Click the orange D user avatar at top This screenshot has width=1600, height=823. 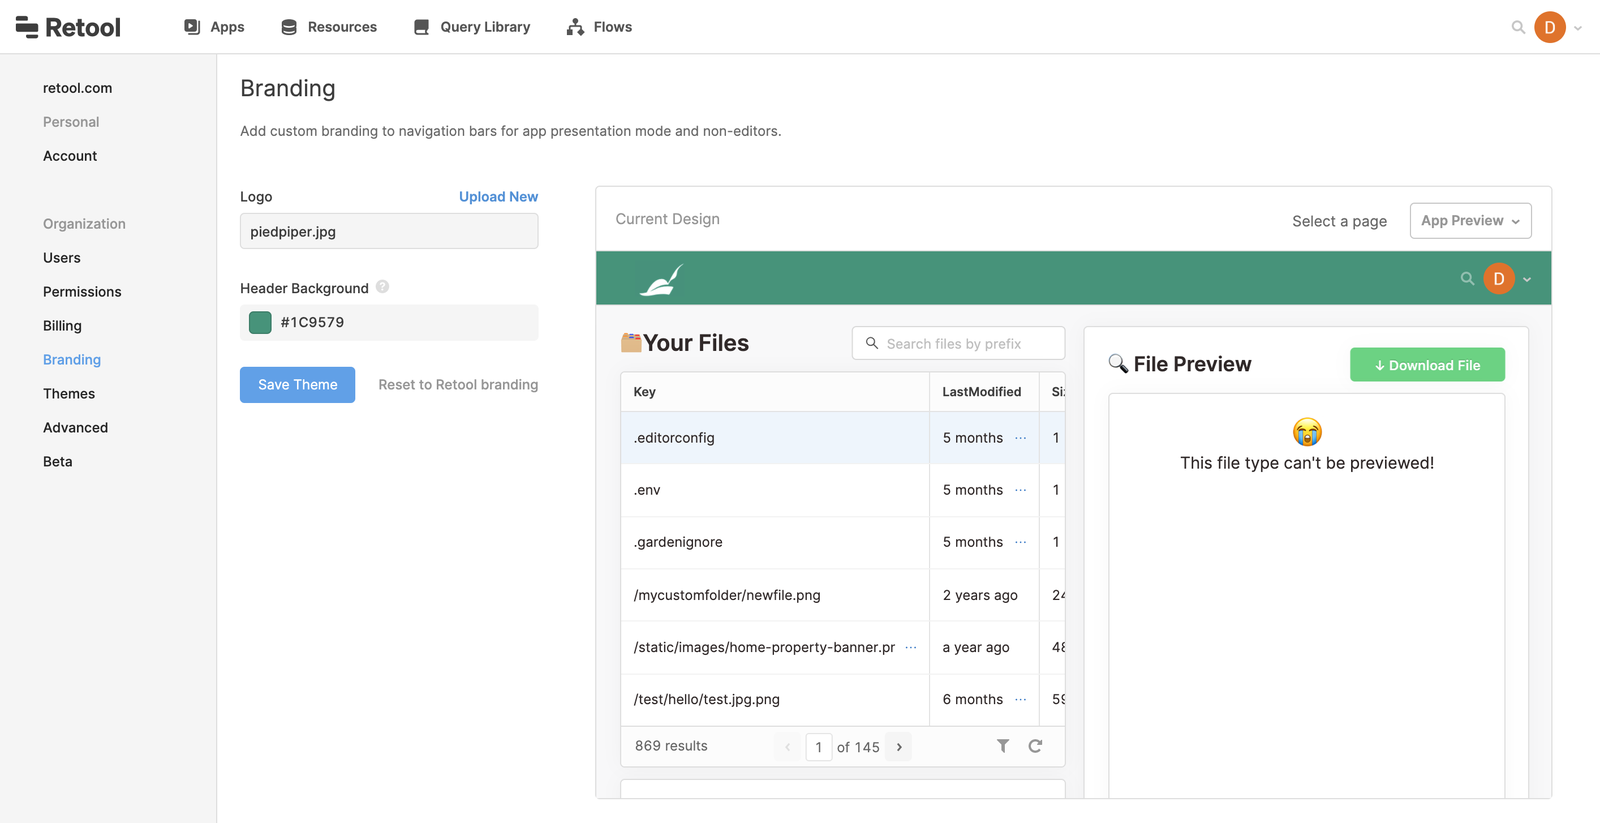click(x=1550, y=27)
